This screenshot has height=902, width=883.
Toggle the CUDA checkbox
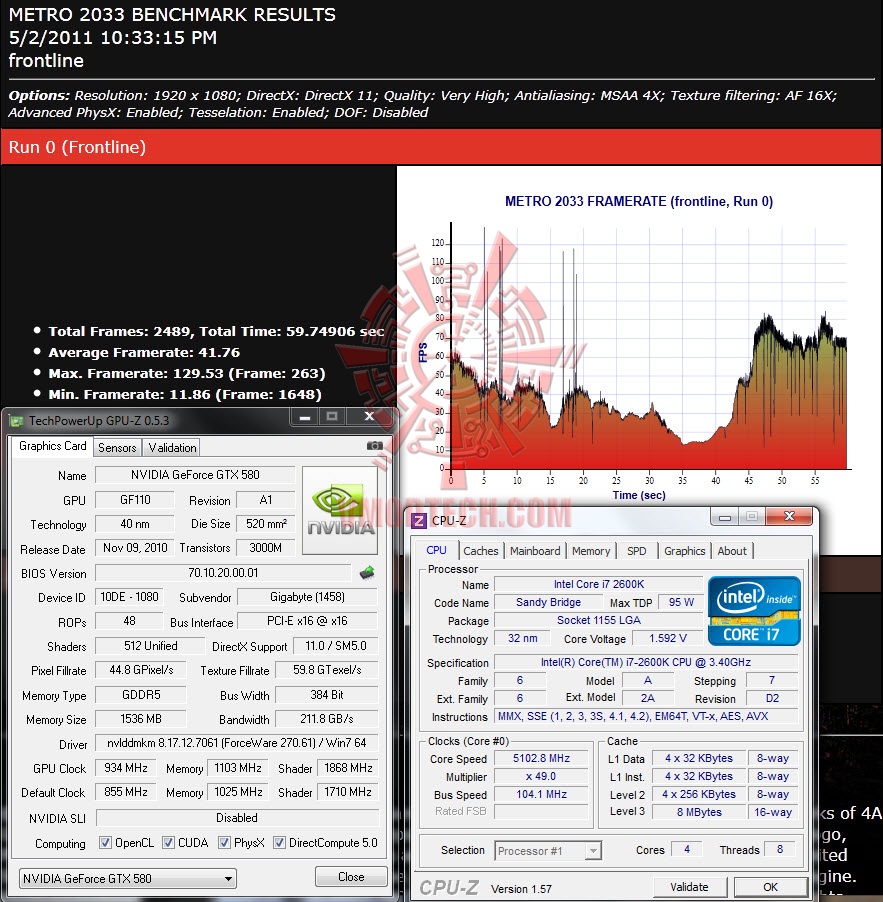[168, 843]
